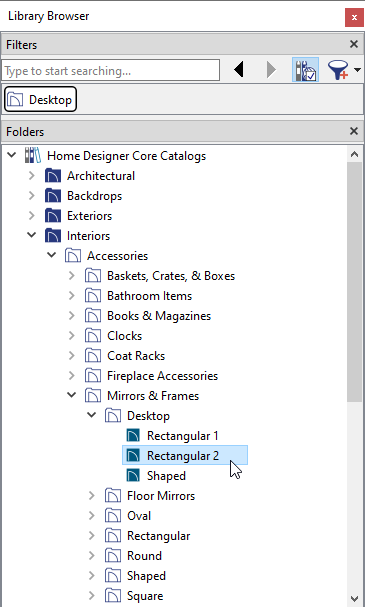
Task: Expand the Coat Racks folder
Action: pos(72,355)
